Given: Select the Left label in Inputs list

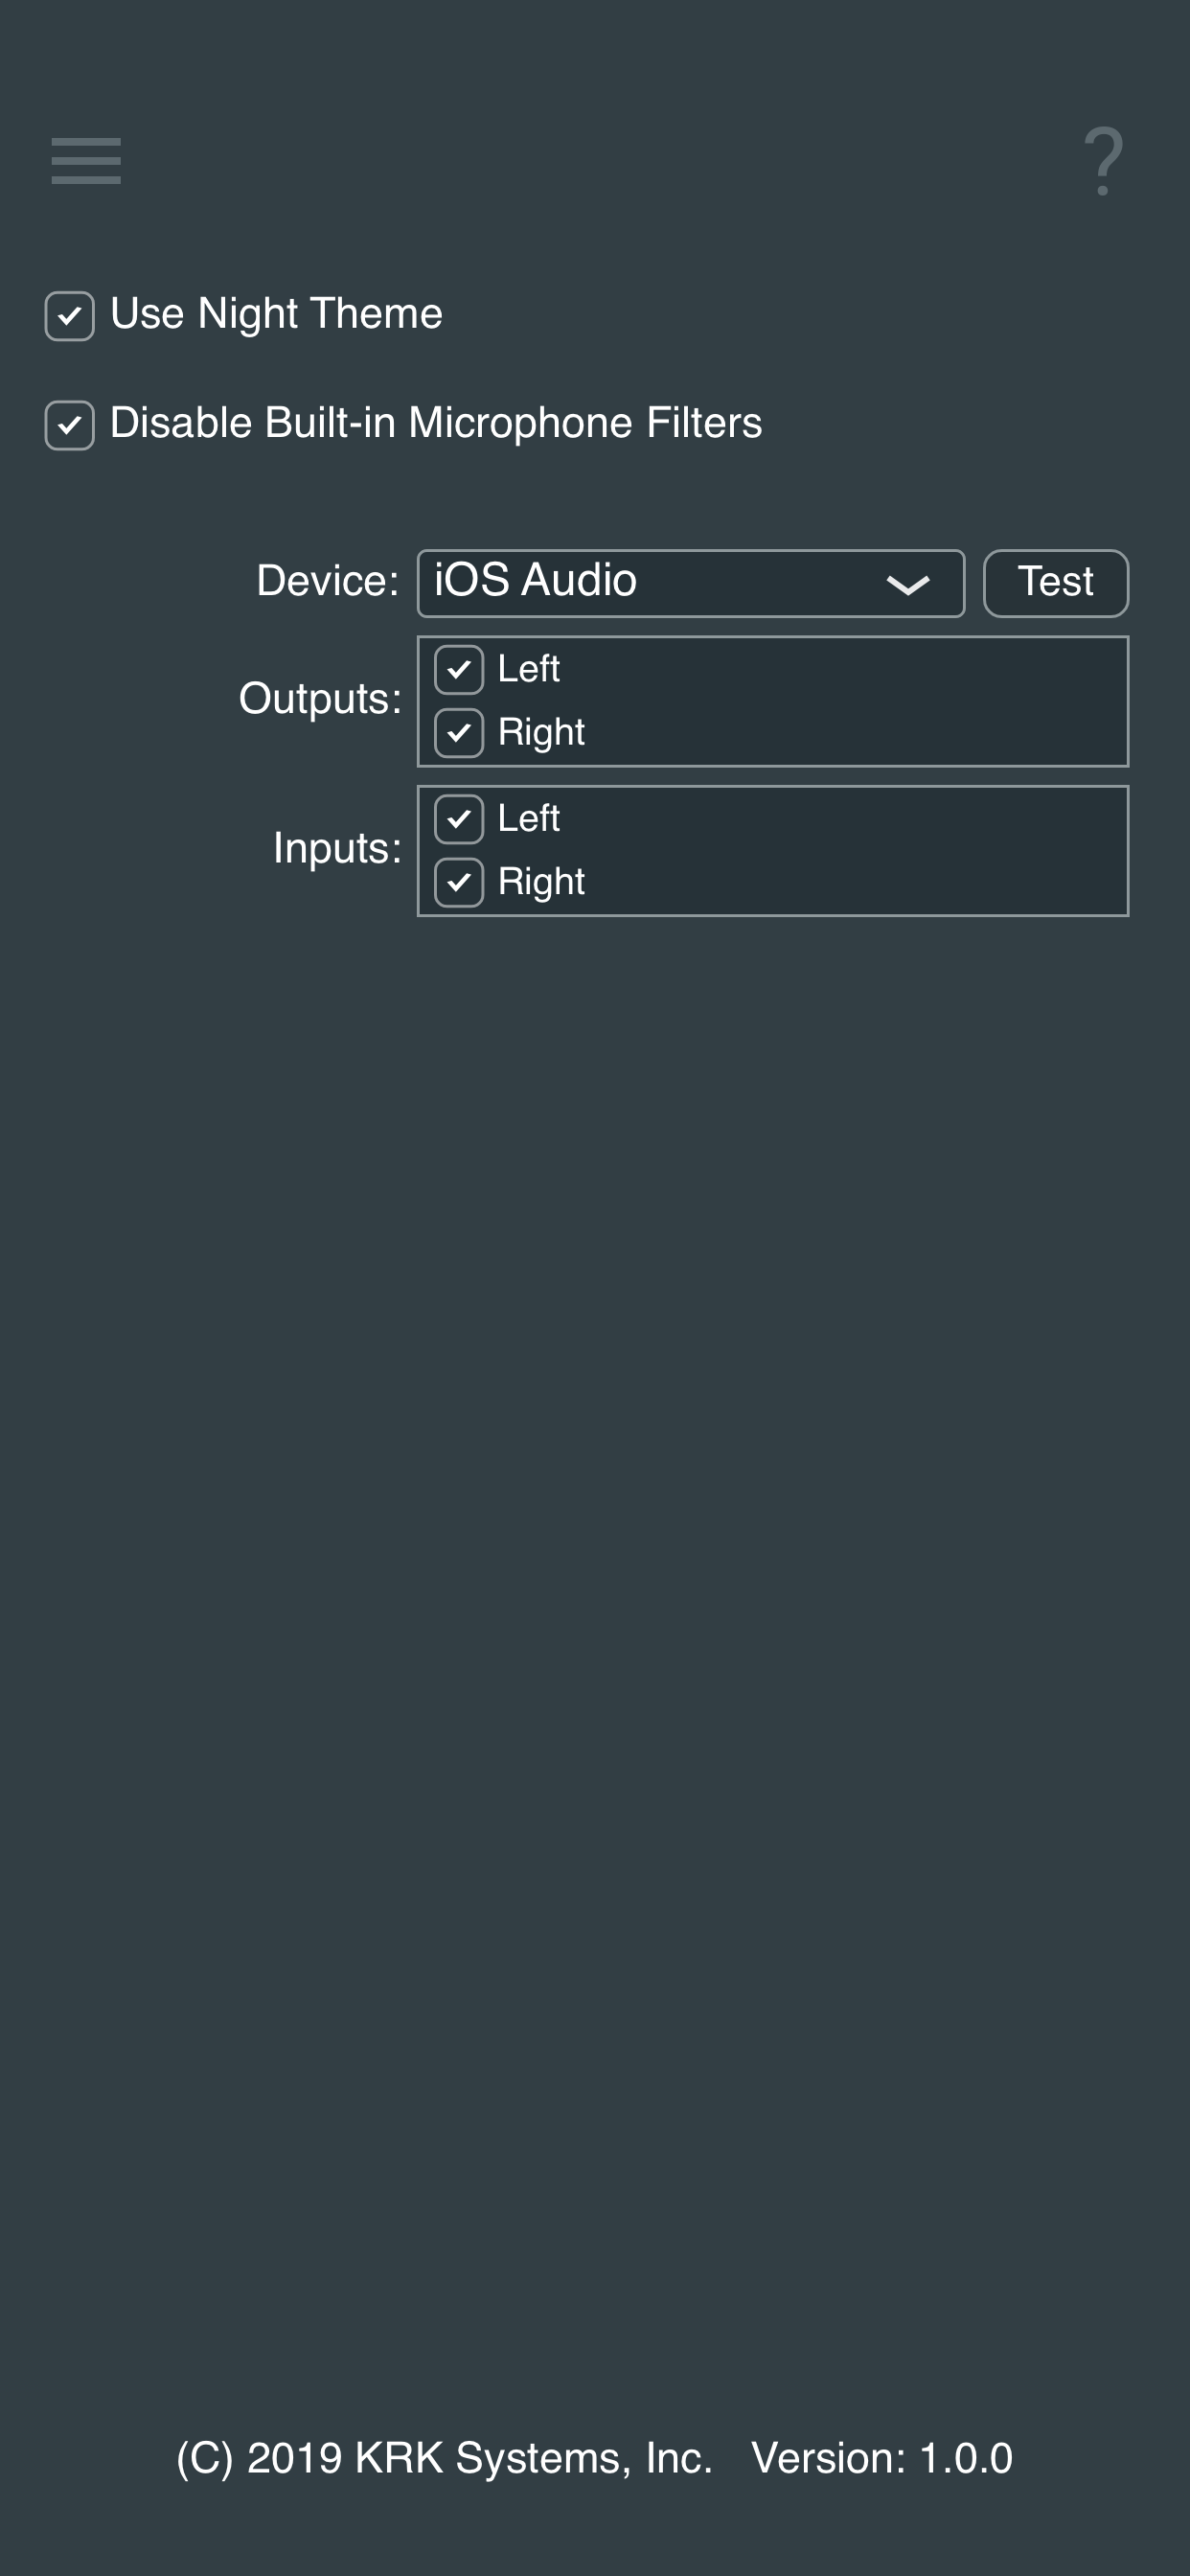Looking at the screenshot, I should [x=528, y=819].
